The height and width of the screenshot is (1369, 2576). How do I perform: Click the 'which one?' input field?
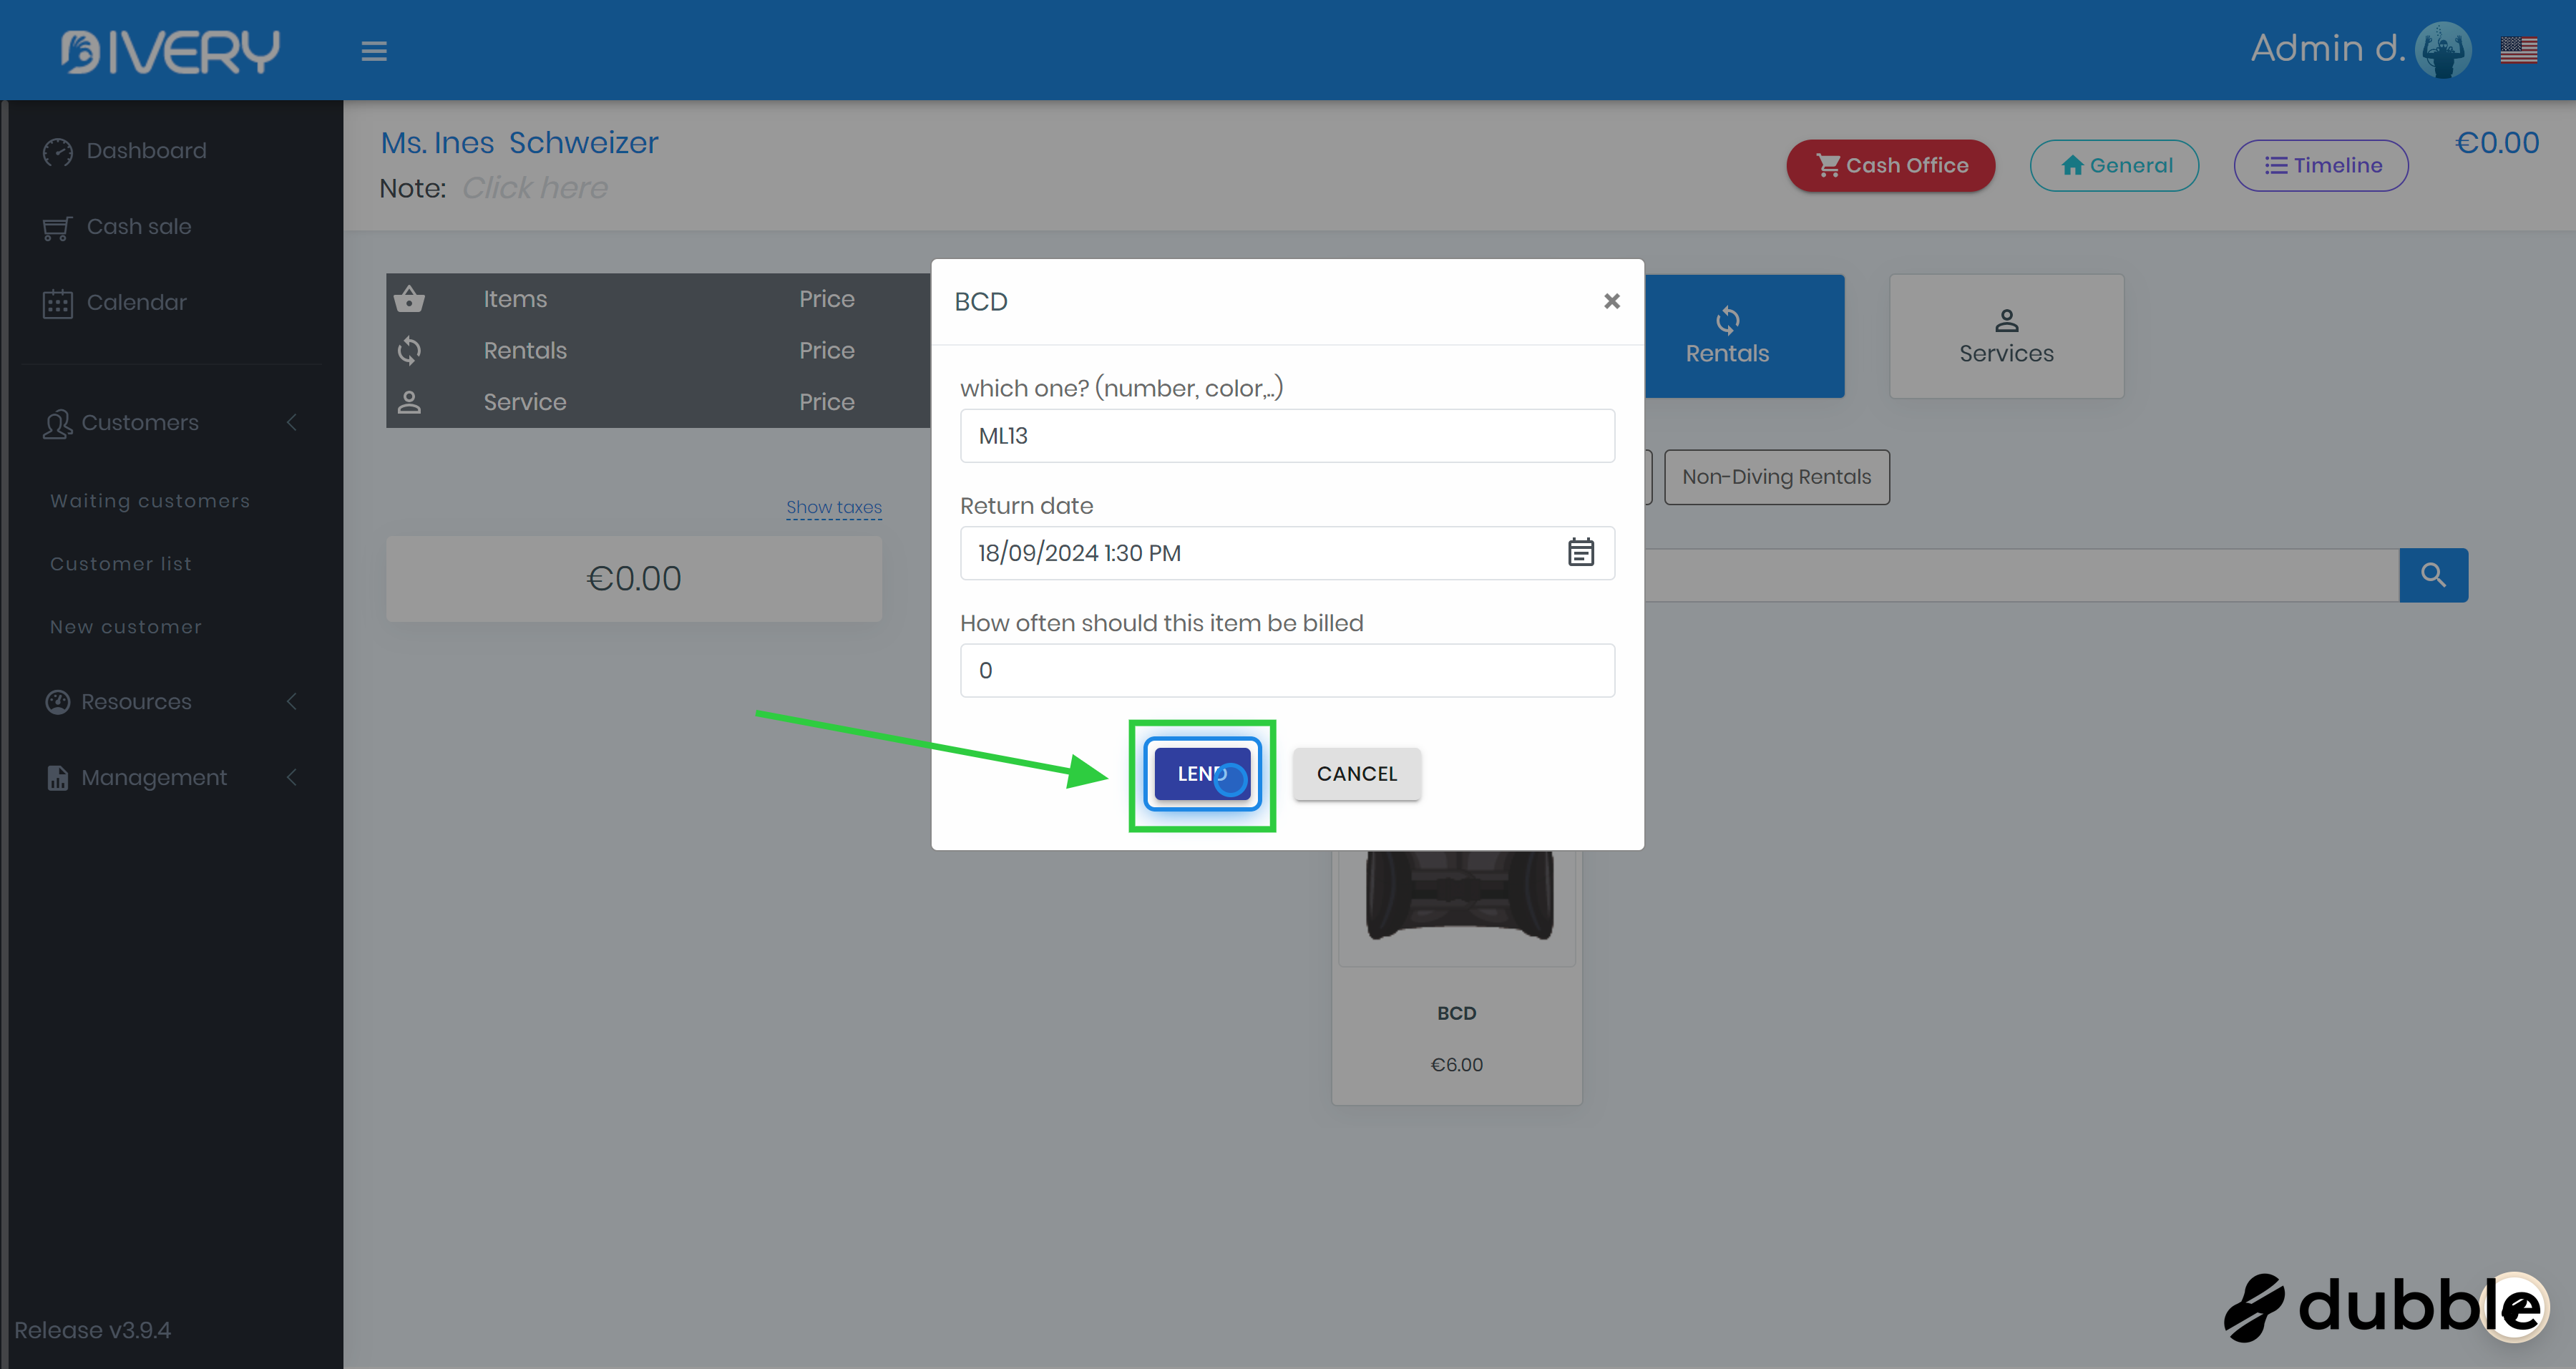pyautogui.click(x=1286, y=436)
